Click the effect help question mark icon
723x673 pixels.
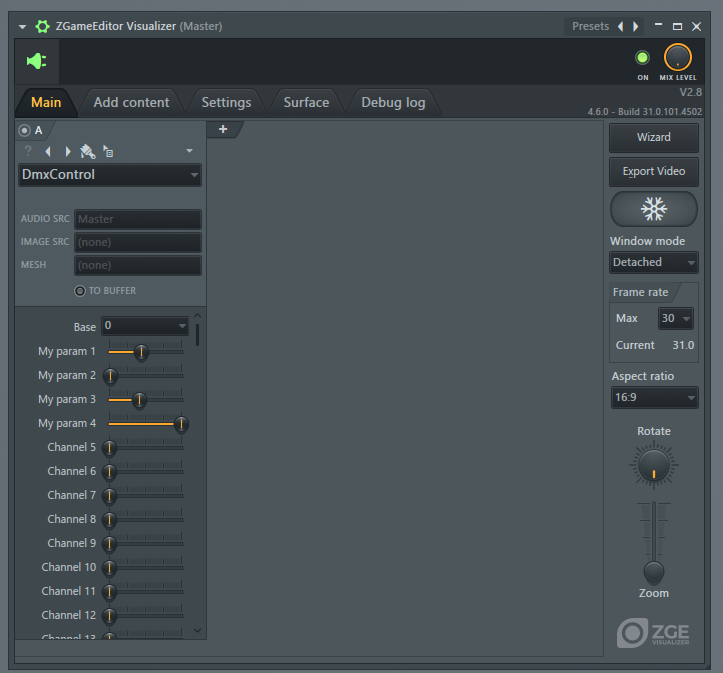point(28,151)
